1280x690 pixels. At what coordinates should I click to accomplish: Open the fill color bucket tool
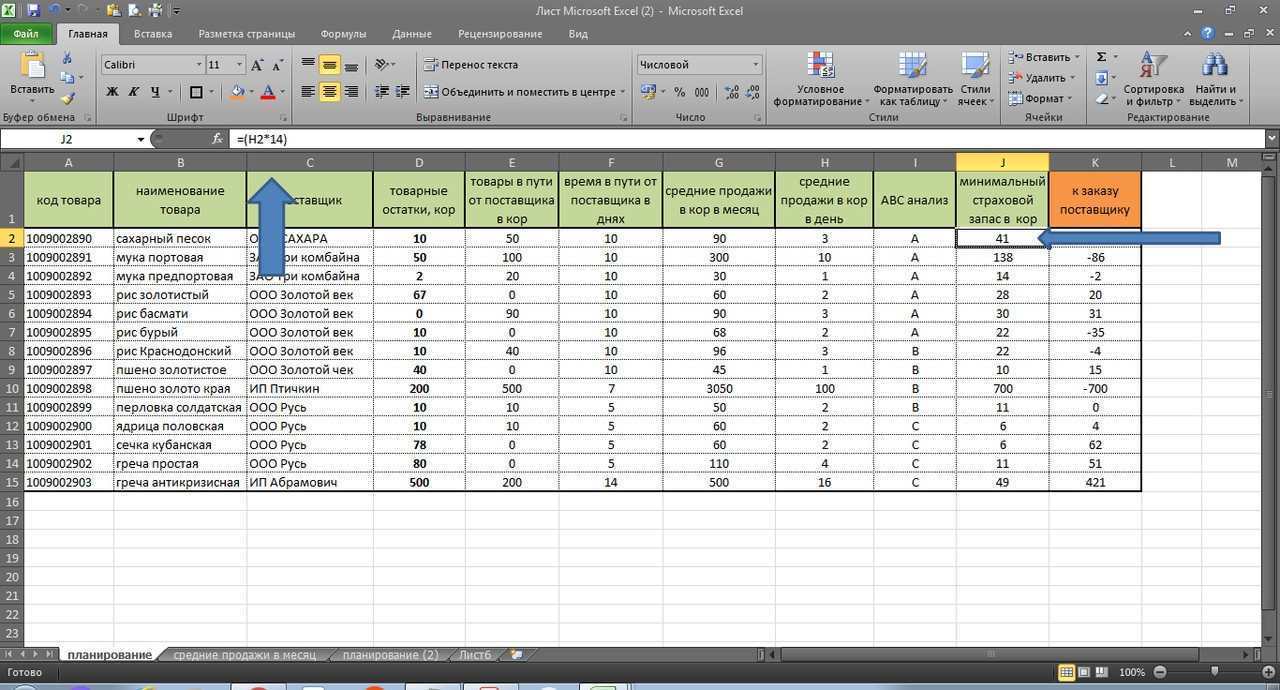point(237,91)
